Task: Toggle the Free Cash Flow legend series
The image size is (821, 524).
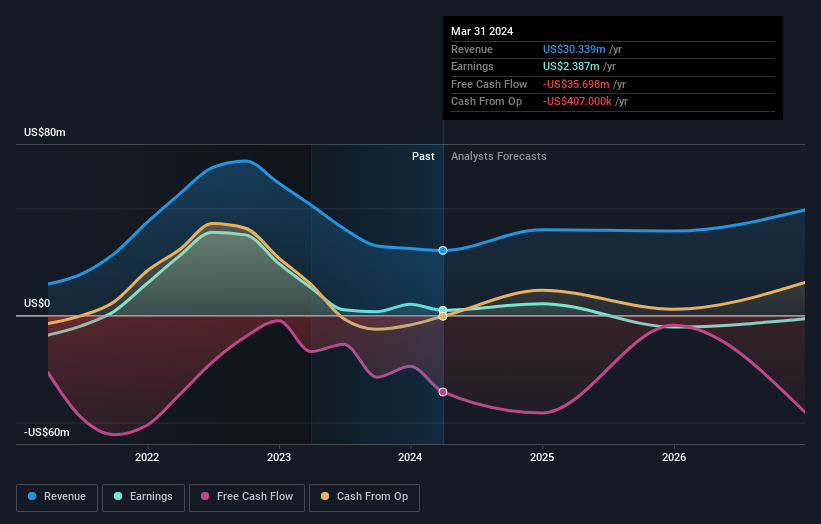Action: pyautogui.click(x=247, y=497)
